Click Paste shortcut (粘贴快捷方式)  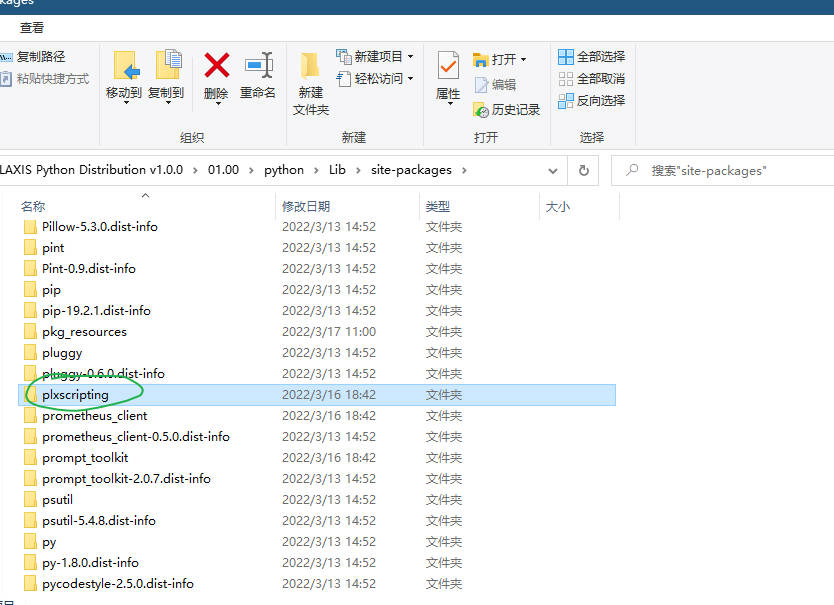point(45,79)
